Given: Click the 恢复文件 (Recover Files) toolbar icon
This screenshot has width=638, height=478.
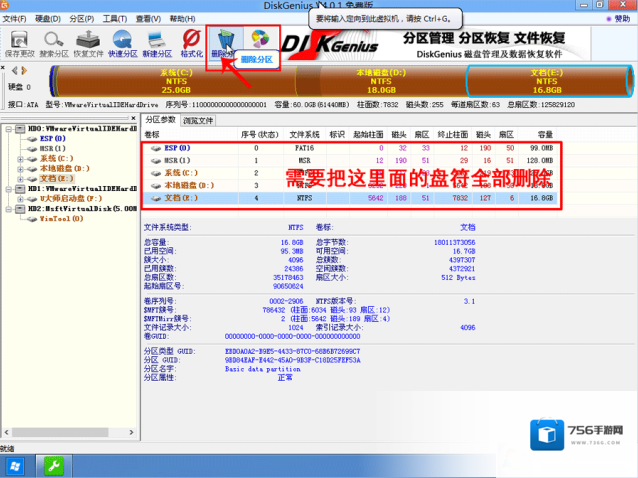Looking at the screenshot, I should coord(90,41).
